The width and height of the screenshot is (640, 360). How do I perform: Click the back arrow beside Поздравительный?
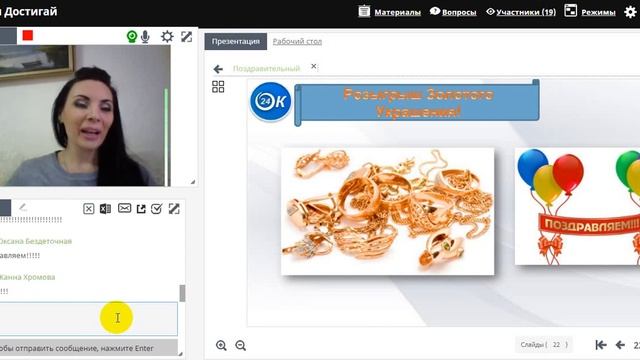(218, 69)
